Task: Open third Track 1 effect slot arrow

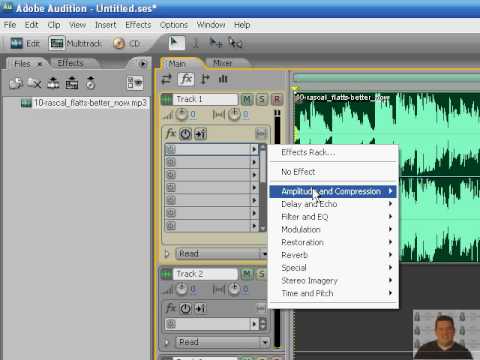Action: pos(254,175)
